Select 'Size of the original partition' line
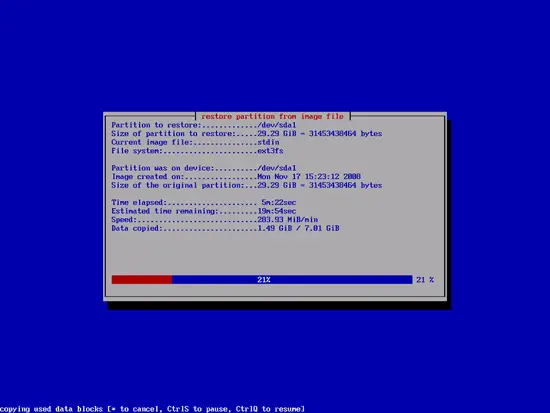This screenshot has height=413, width=550. [247, 185]
